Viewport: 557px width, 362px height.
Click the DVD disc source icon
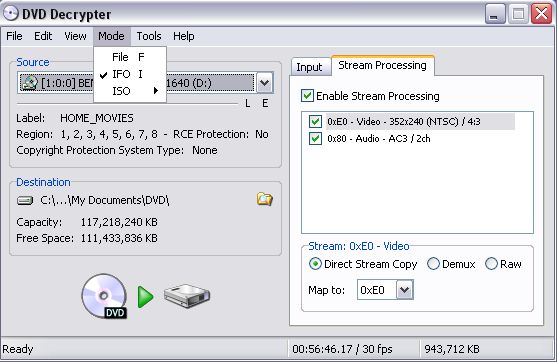tap(104, 296)
